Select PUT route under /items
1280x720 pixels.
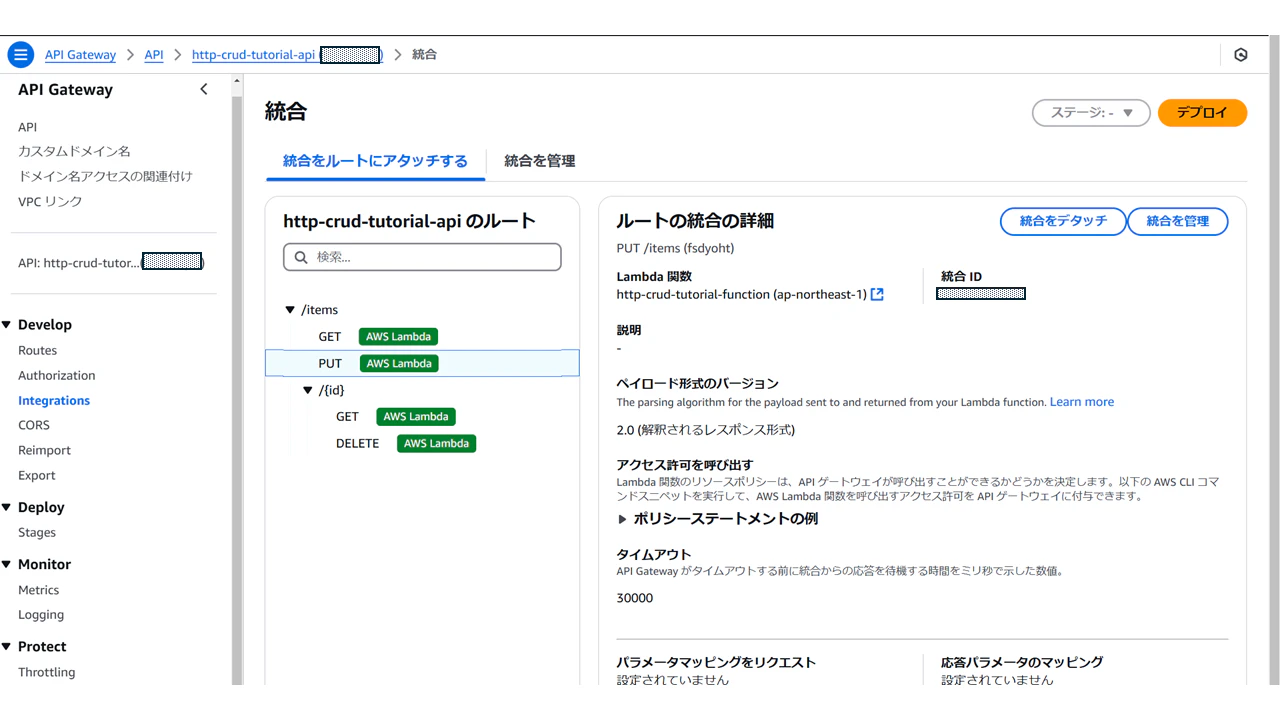(x=422, y=363)
